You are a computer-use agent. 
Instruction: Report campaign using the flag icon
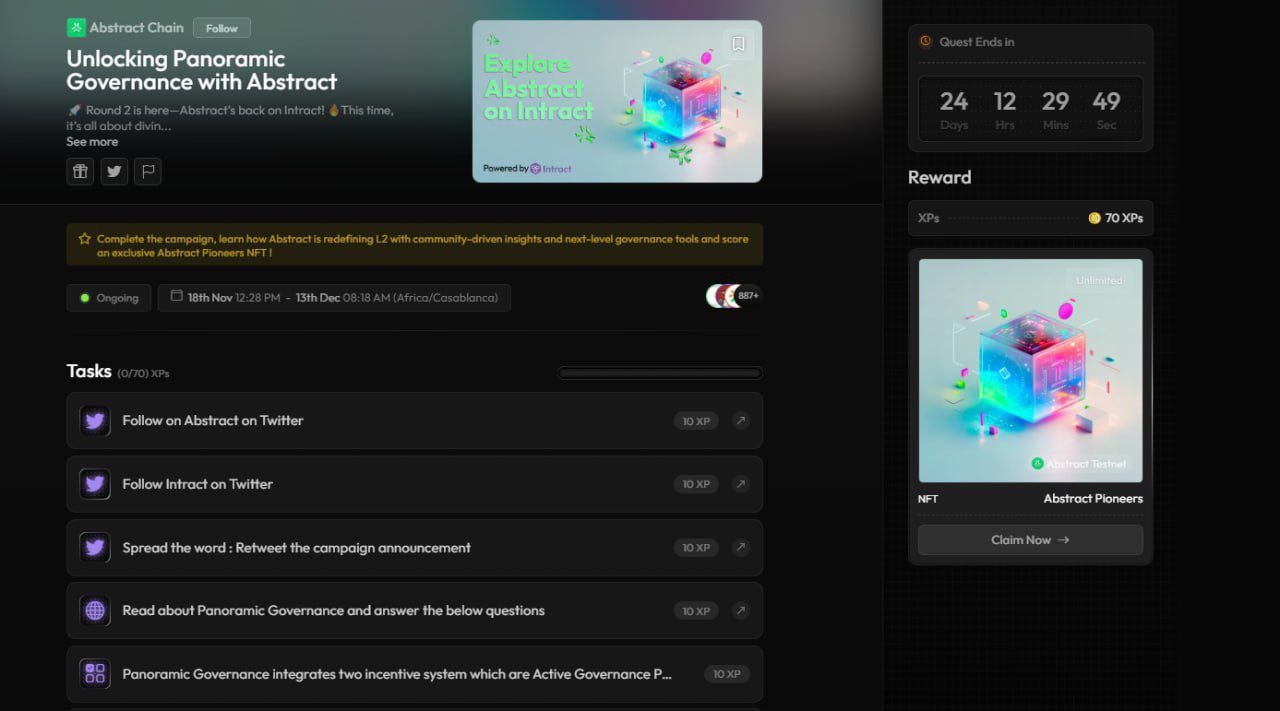pos(148,171)
